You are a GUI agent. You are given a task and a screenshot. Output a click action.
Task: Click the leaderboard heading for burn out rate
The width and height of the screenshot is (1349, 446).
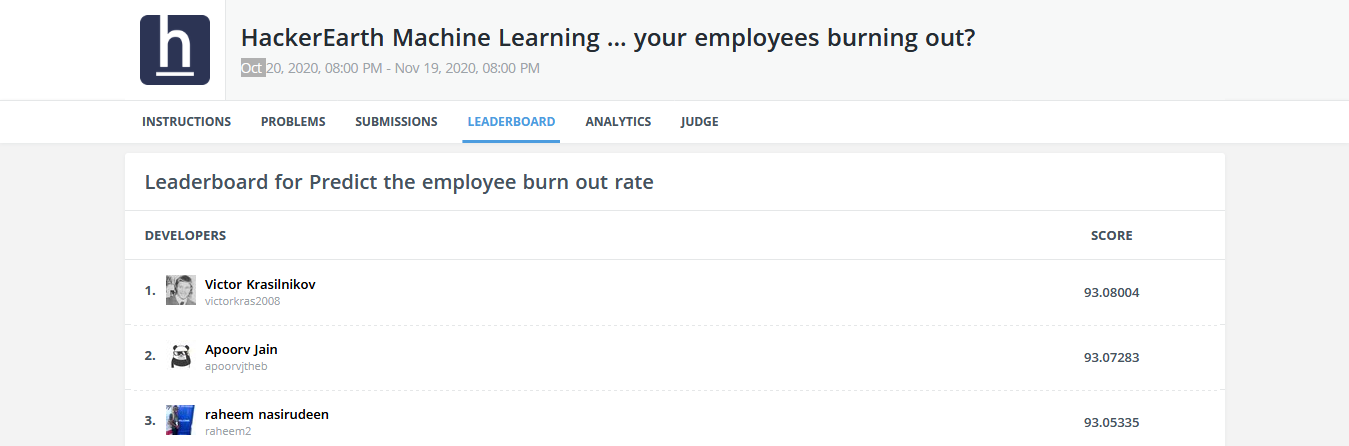399,183
